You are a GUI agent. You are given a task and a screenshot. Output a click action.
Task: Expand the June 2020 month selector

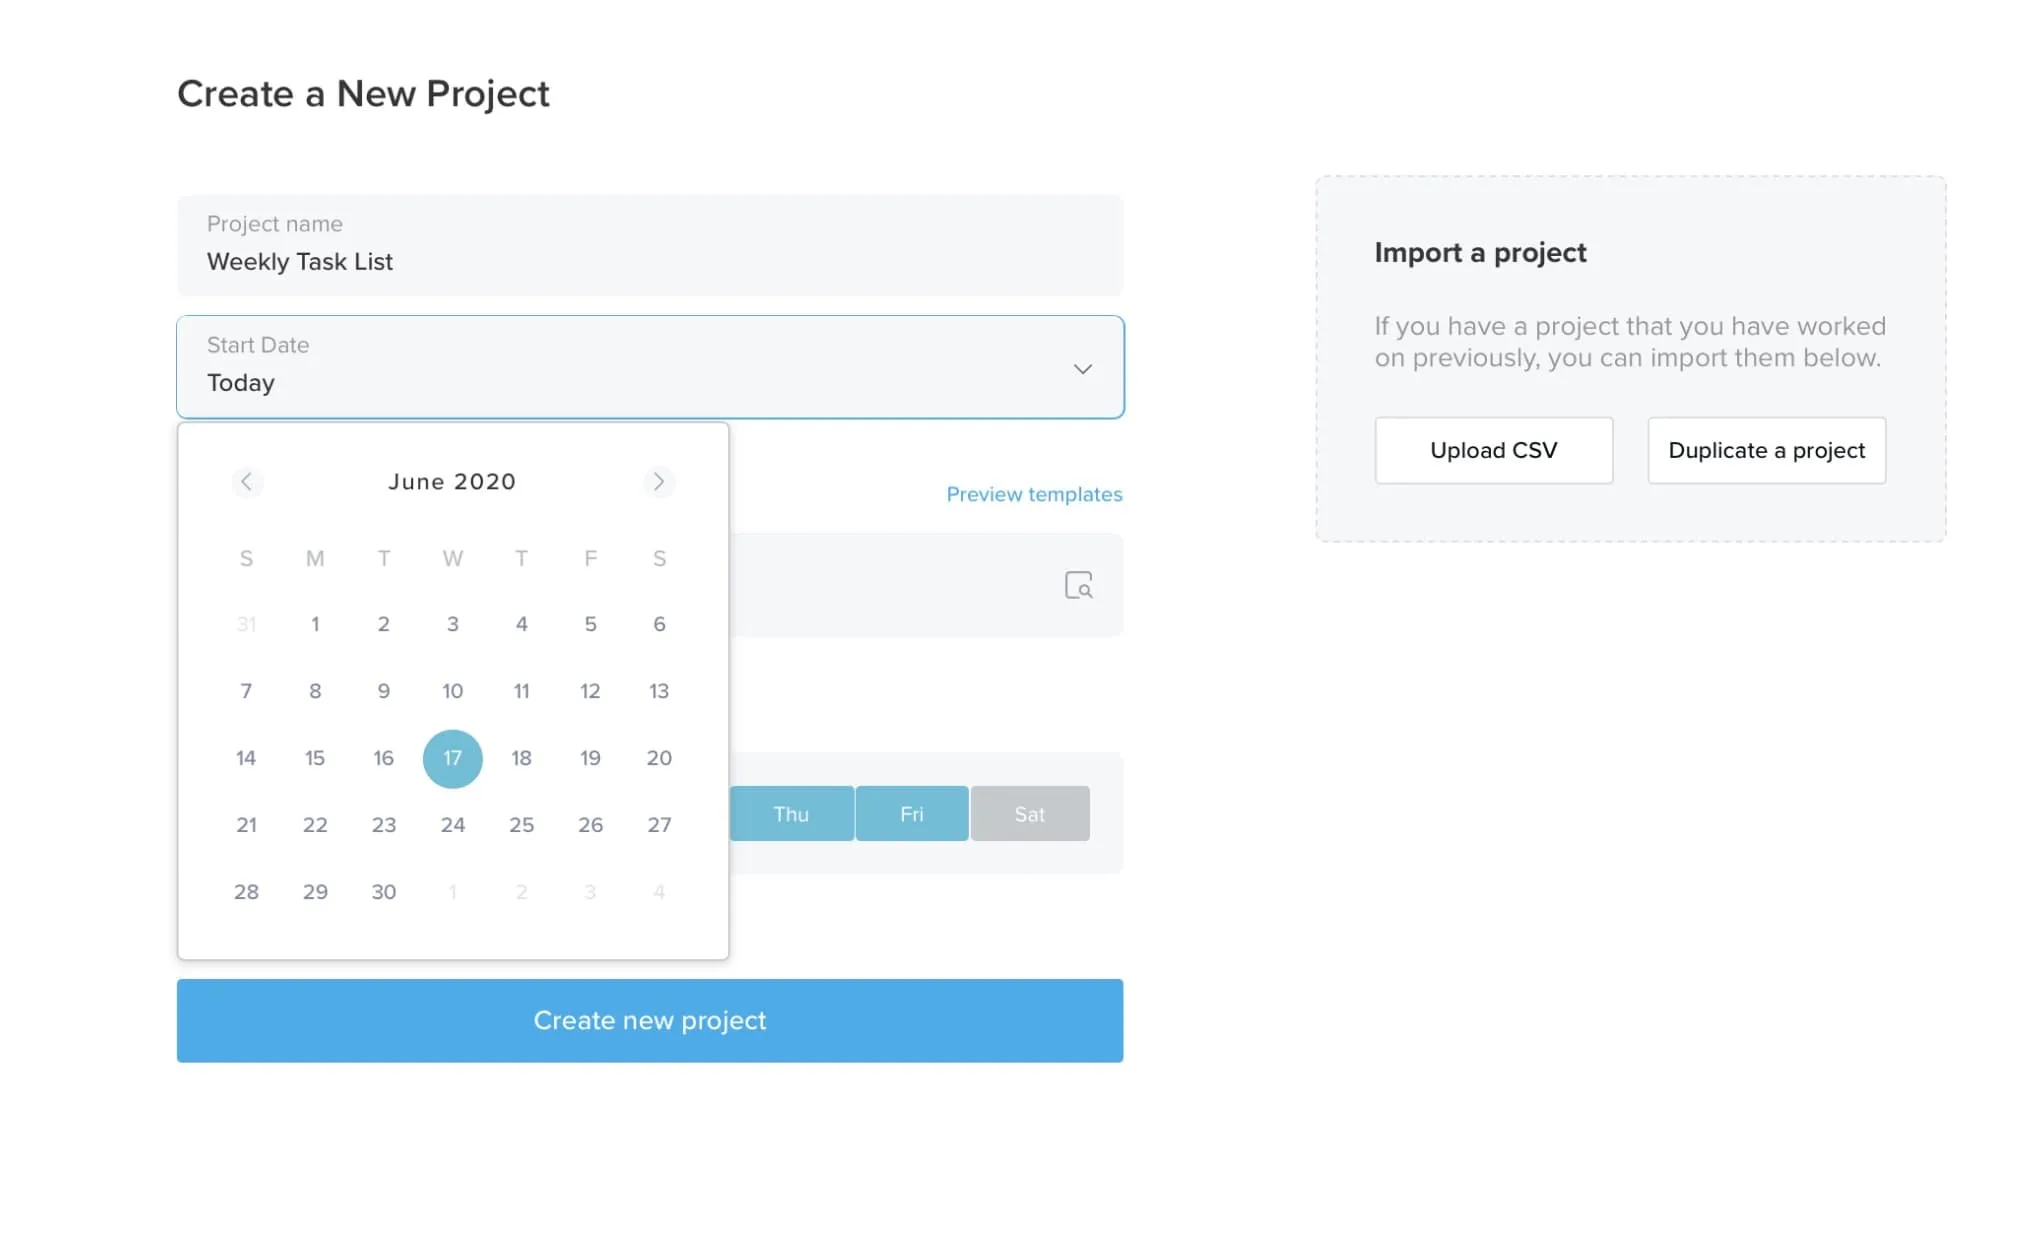(451, 482)
